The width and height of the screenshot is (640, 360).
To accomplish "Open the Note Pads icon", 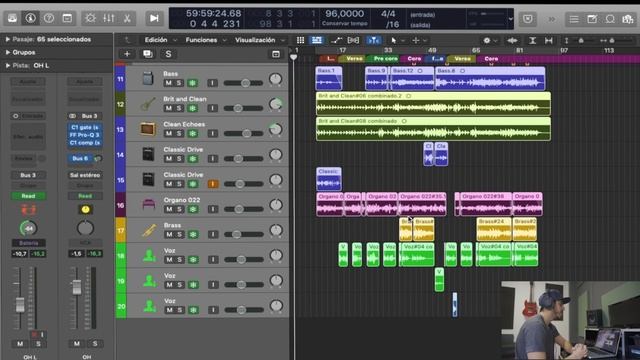I will pyautogui.click(x=592, y=19).
